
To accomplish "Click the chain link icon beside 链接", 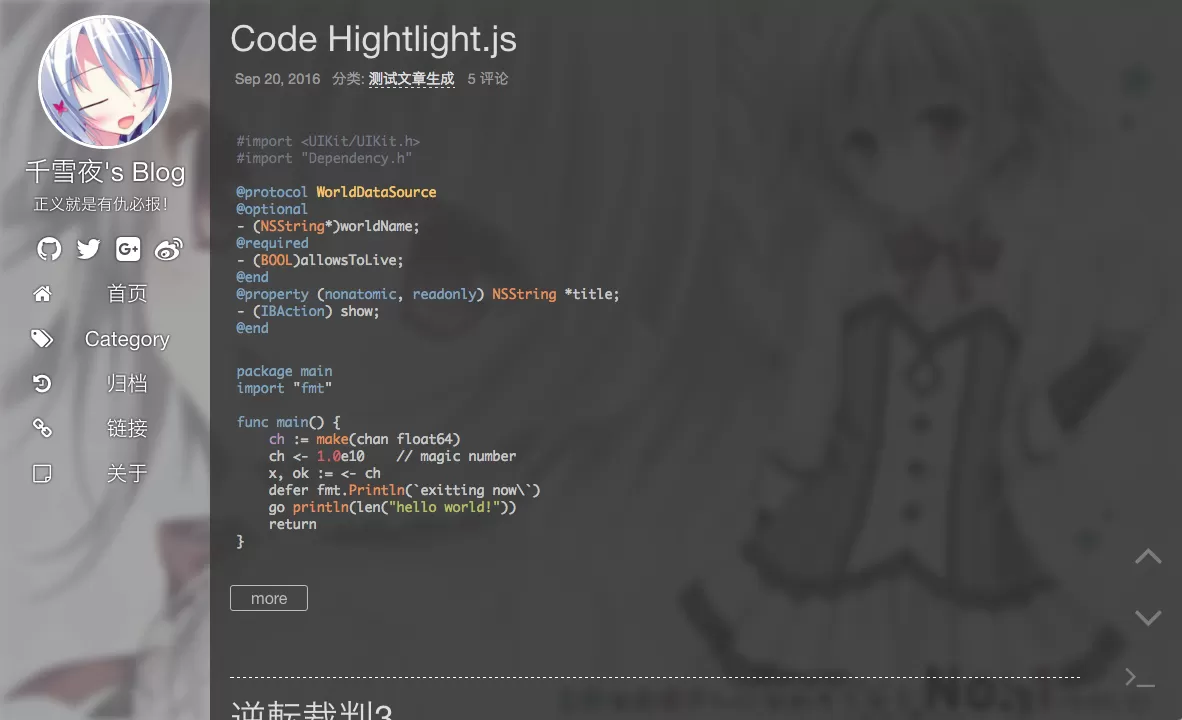I will [42, 428].
